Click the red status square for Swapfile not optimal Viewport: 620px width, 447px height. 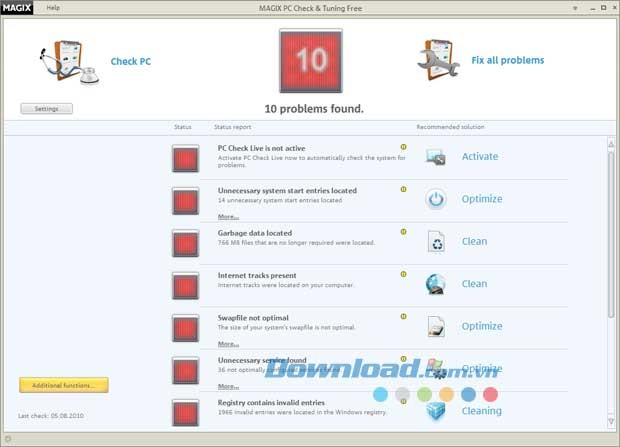[x=185, y=328]
